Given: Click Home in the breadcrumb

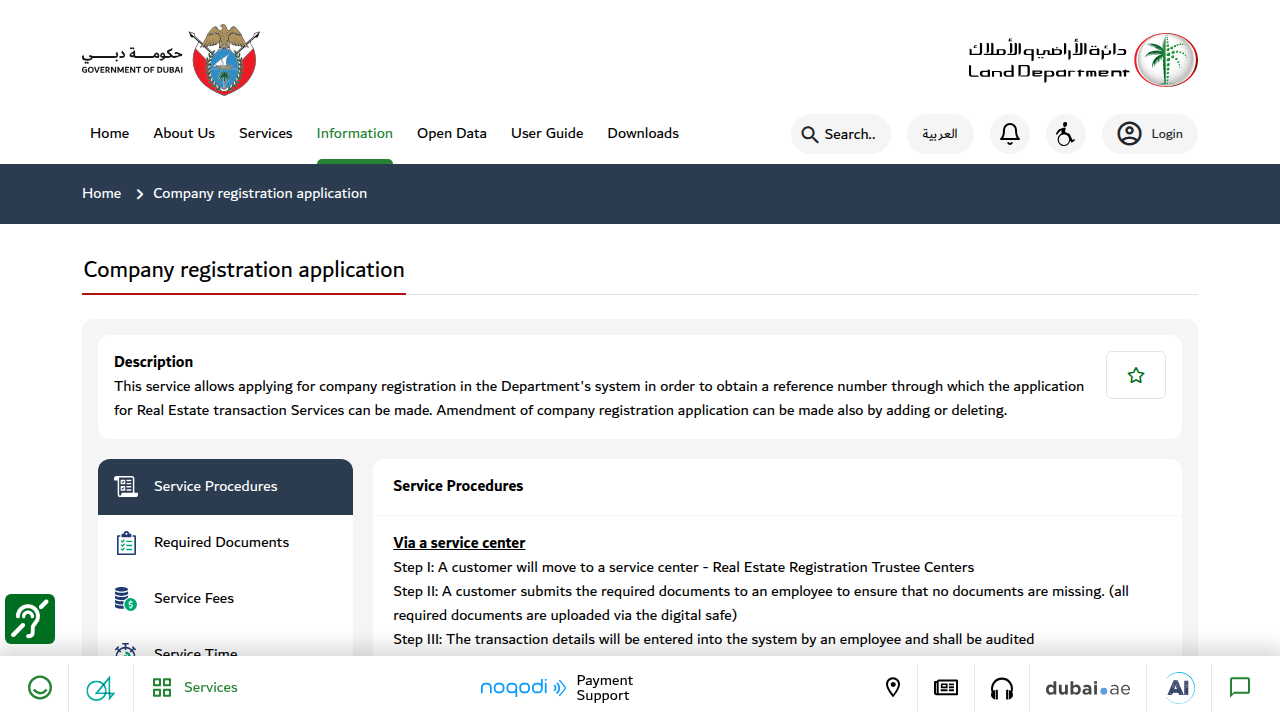Looking at the screenshot, I should (x=102, y=194).
